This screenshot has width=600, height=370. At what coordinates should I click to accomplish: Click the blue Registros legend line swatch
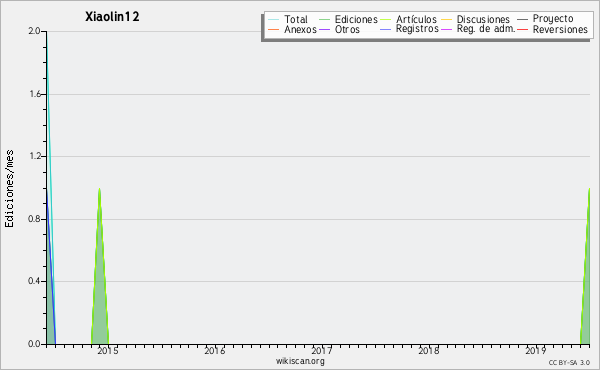(x=386, y=29)
